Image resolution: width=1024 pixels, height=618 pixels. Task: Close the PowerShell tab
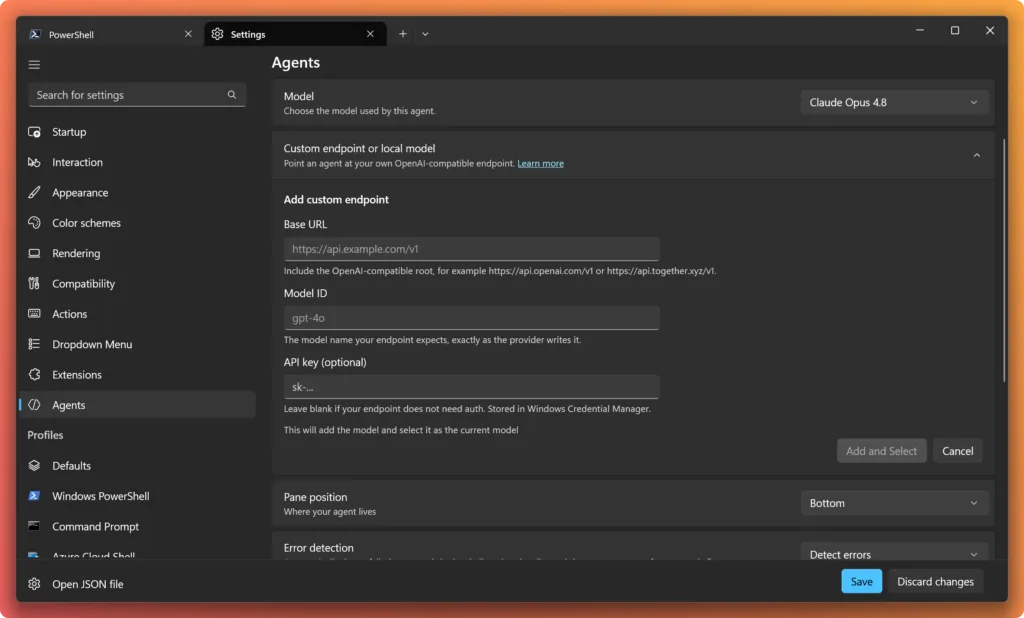coord(188,34)
